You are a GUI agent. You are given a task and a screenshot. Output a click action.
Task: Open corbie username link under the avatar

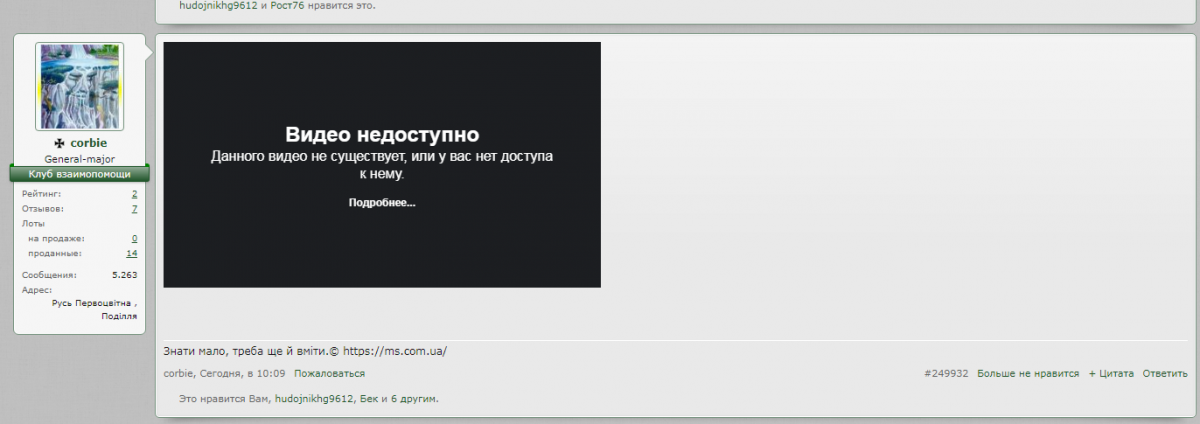coord(88,143)
